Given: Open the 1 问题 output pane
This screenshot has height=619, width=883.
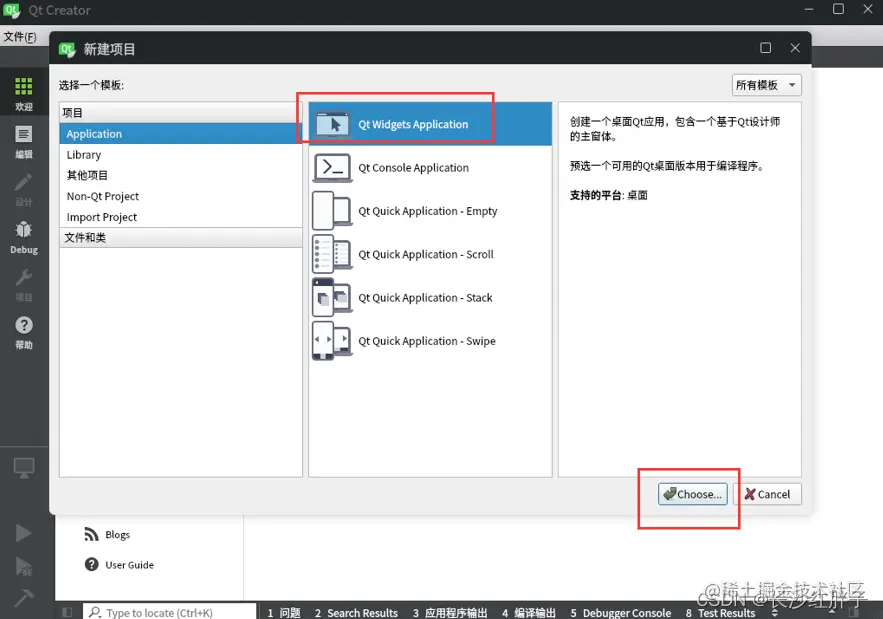Looking at the screenshot, I should pos(284,613).
